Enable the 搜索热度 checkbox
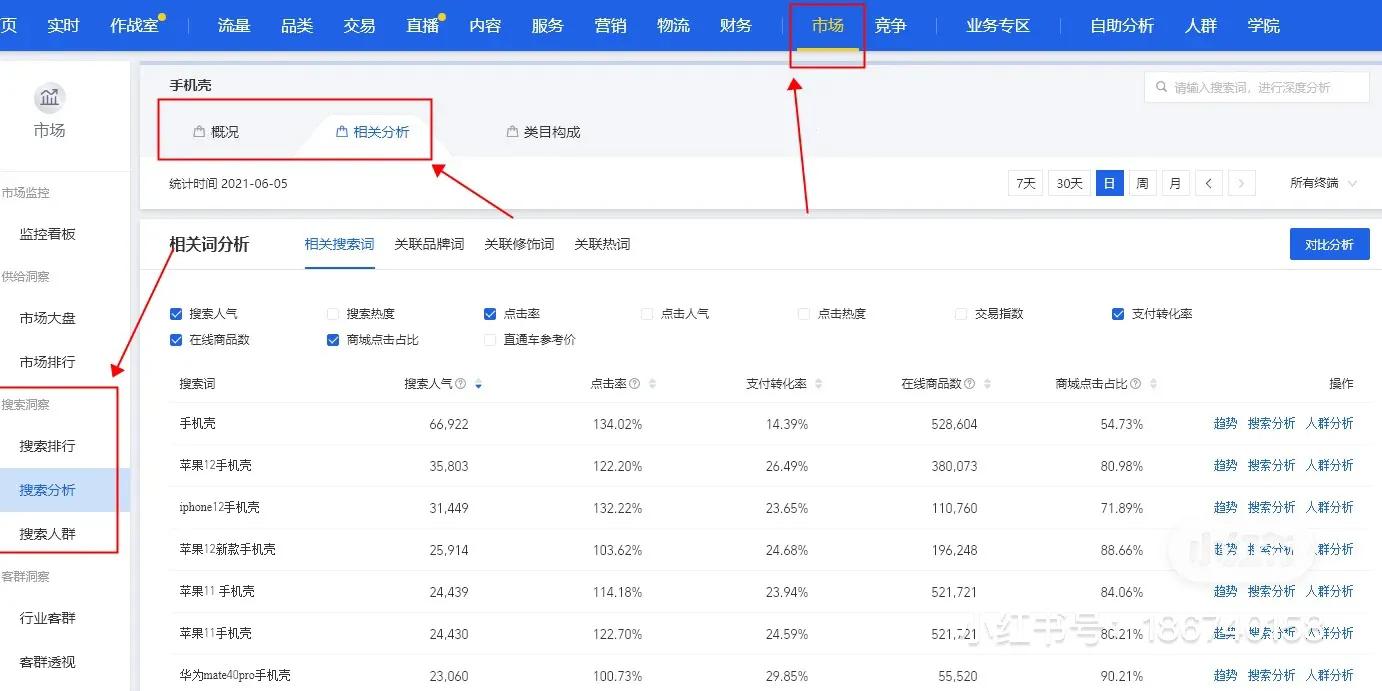 (332, 313)
